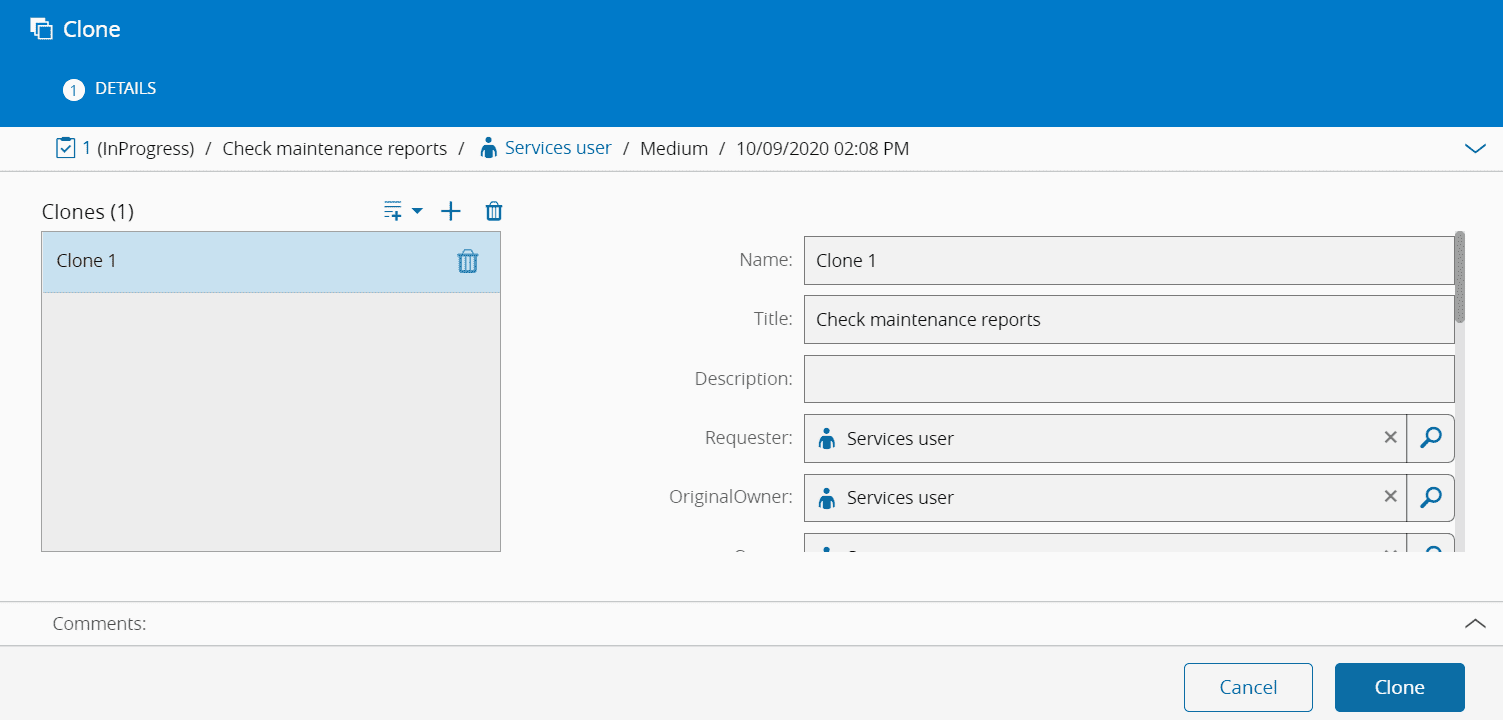1503x720 pixels.
Task: Click the Requester search magnifier icon
Action: pyautogui.click(x=1430, y=438)
